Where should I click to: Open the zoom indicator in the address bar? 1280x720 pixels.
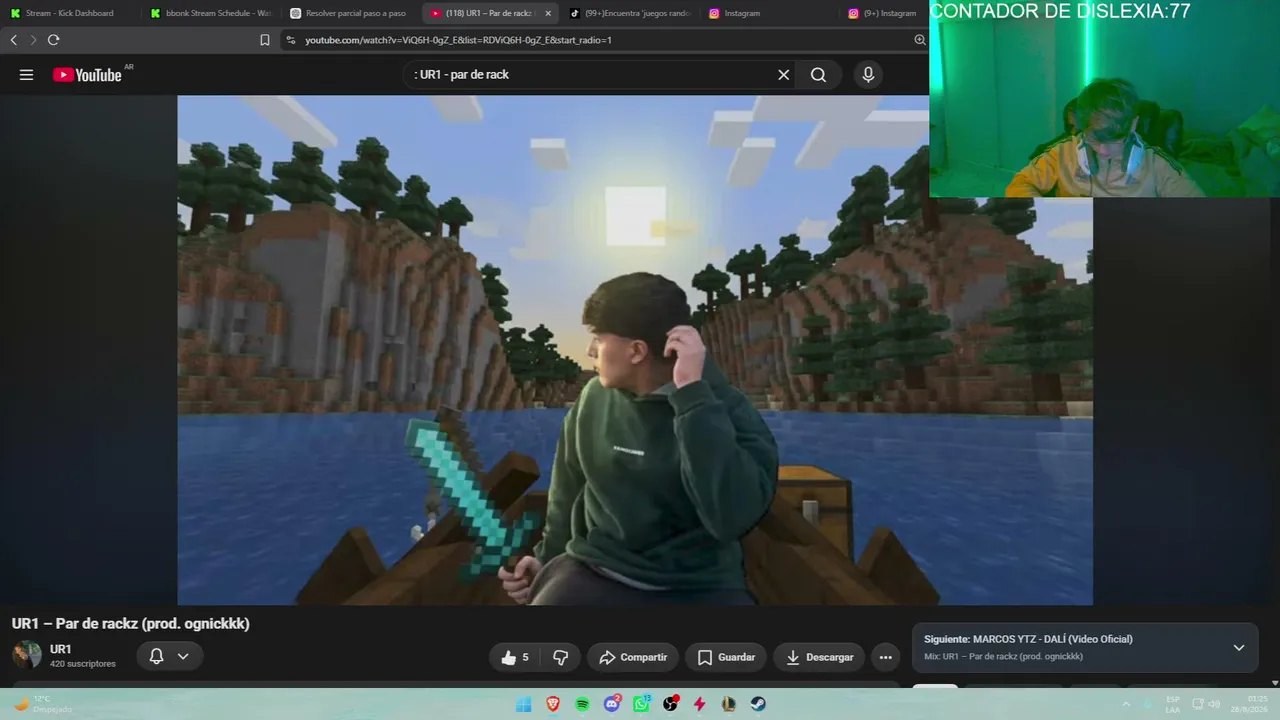click(919, 40)
